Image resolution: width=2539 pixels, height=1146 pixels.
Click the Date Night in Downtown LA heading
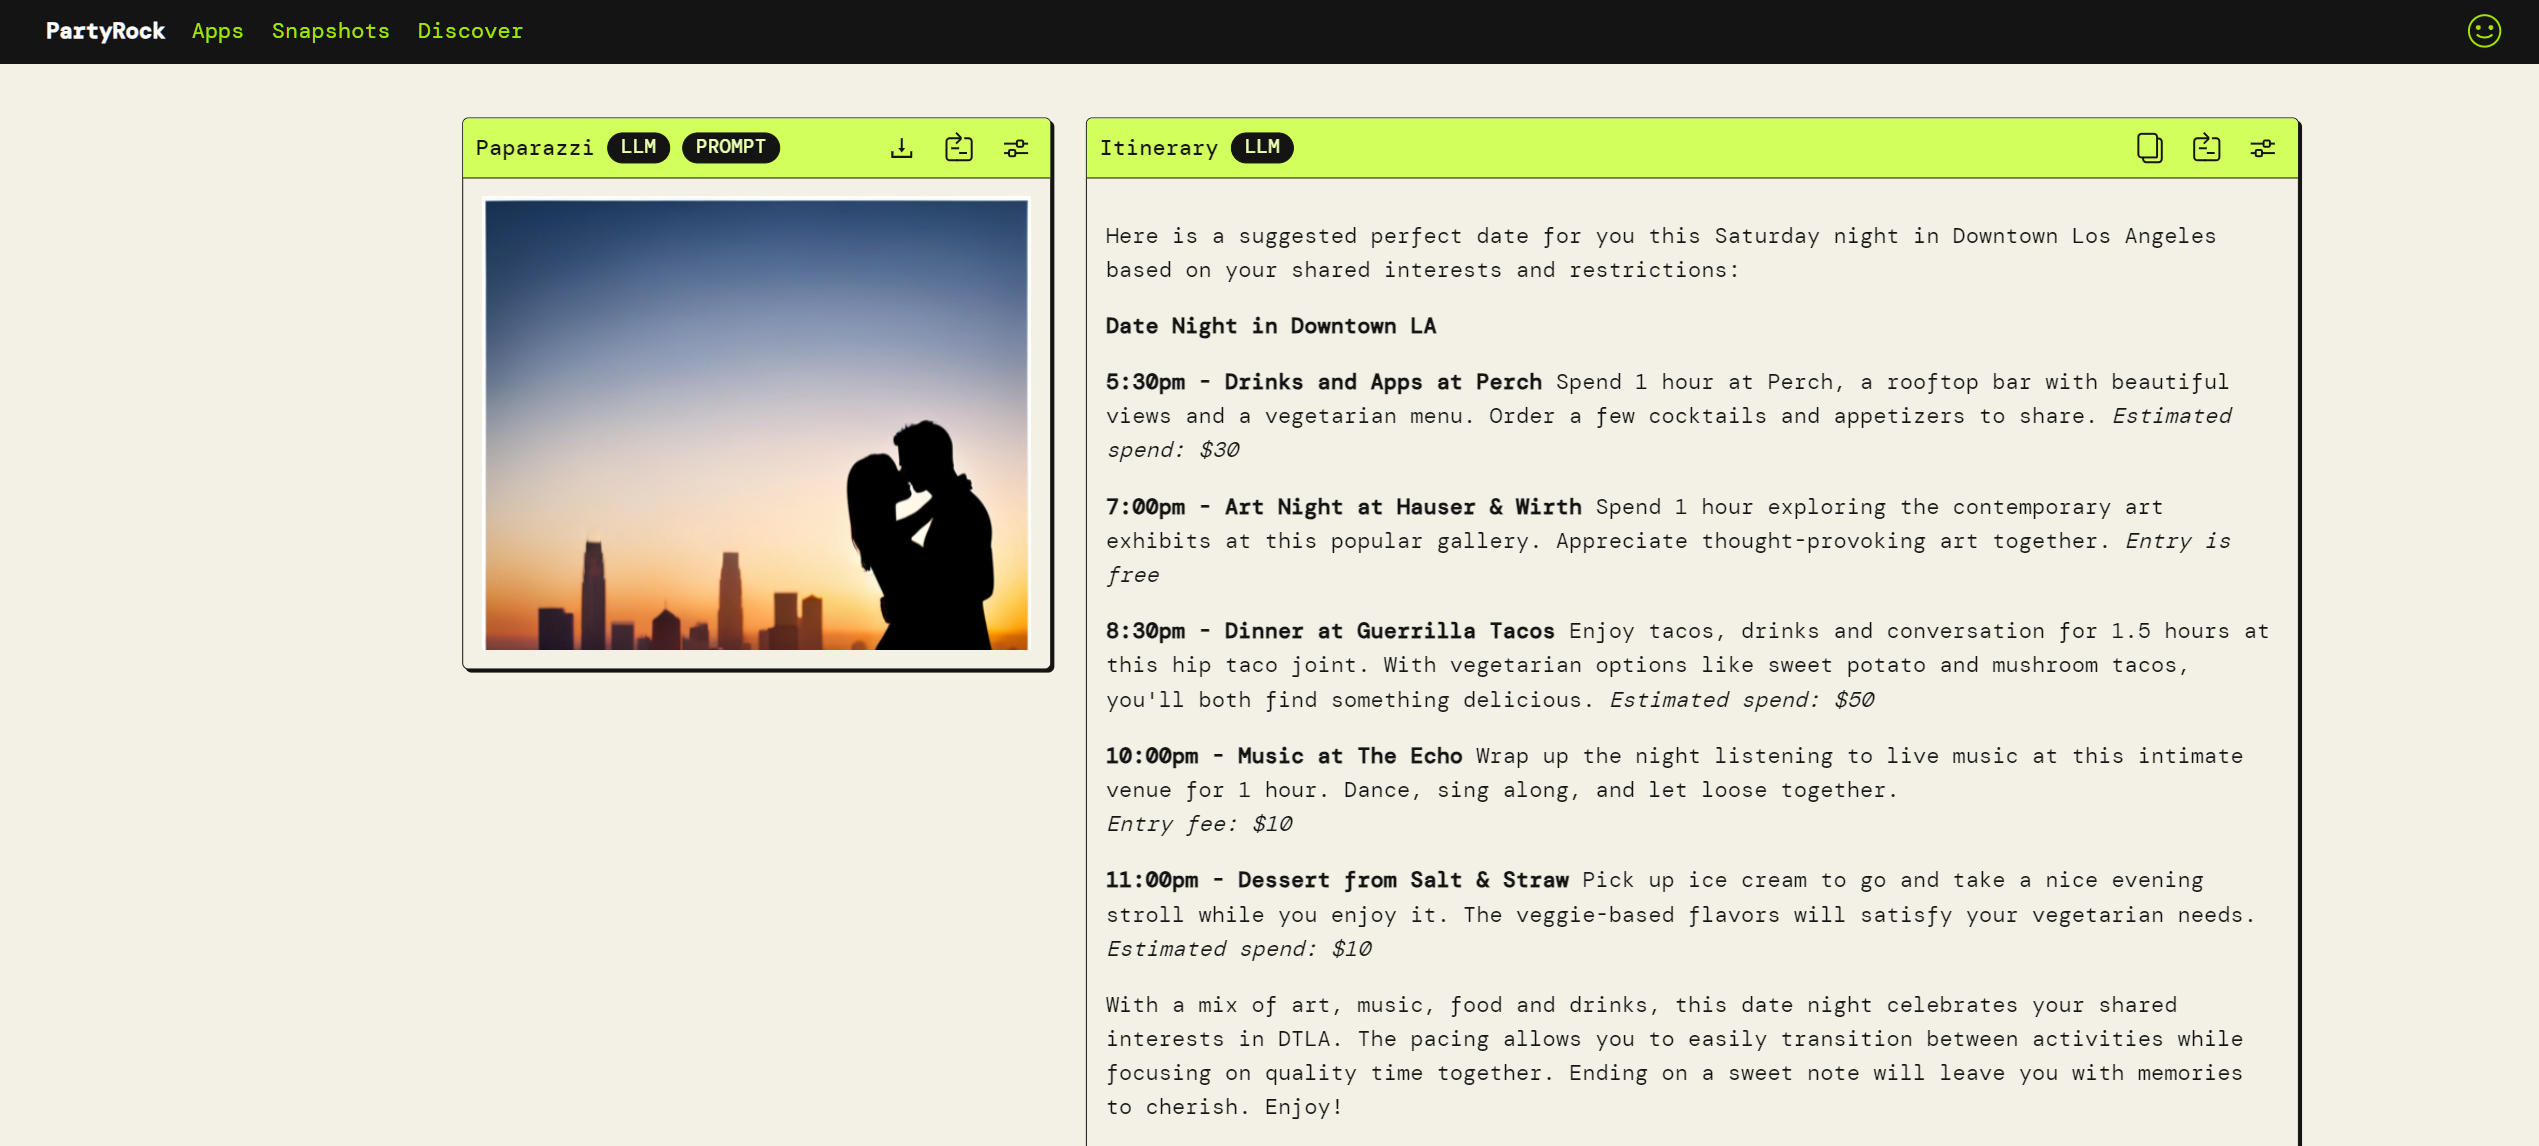click(1271, 325)
